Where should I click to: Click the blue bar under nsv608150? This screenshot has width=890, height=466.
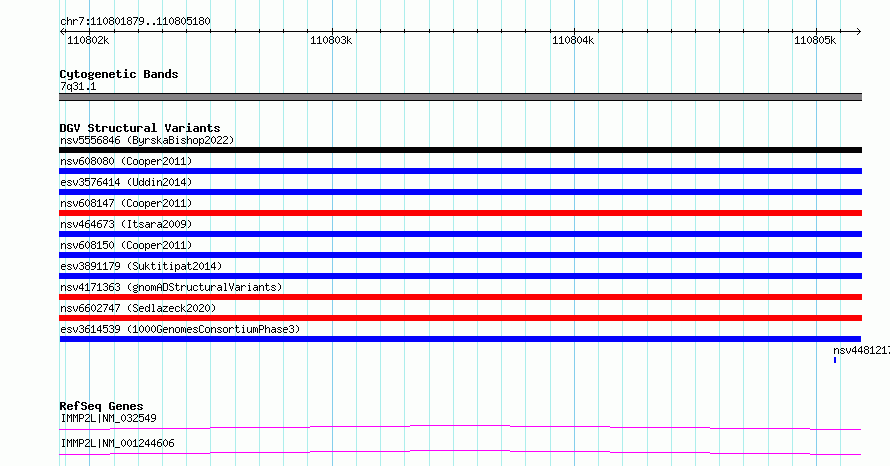pyautogui.click(x=460, y=255)
